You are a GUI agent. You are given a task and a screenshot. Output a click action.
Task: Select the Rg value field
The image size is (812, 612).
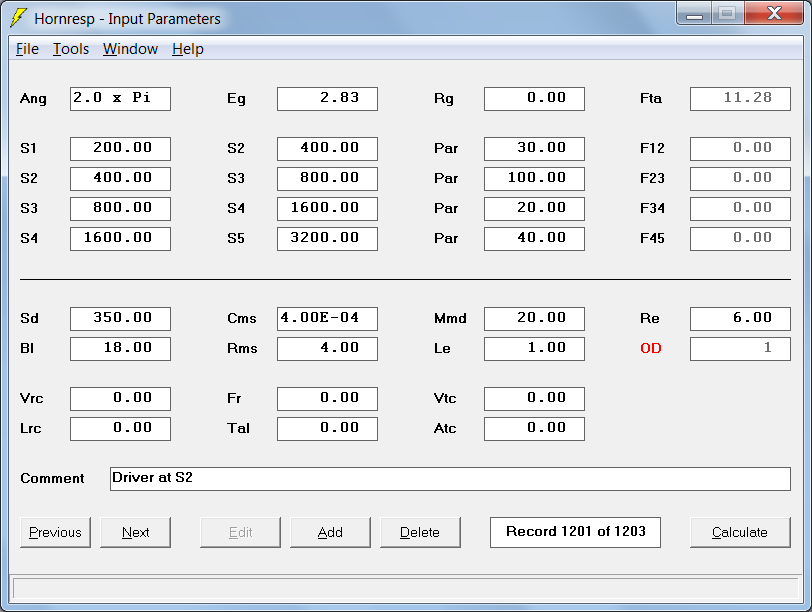[x=534, y=99]
